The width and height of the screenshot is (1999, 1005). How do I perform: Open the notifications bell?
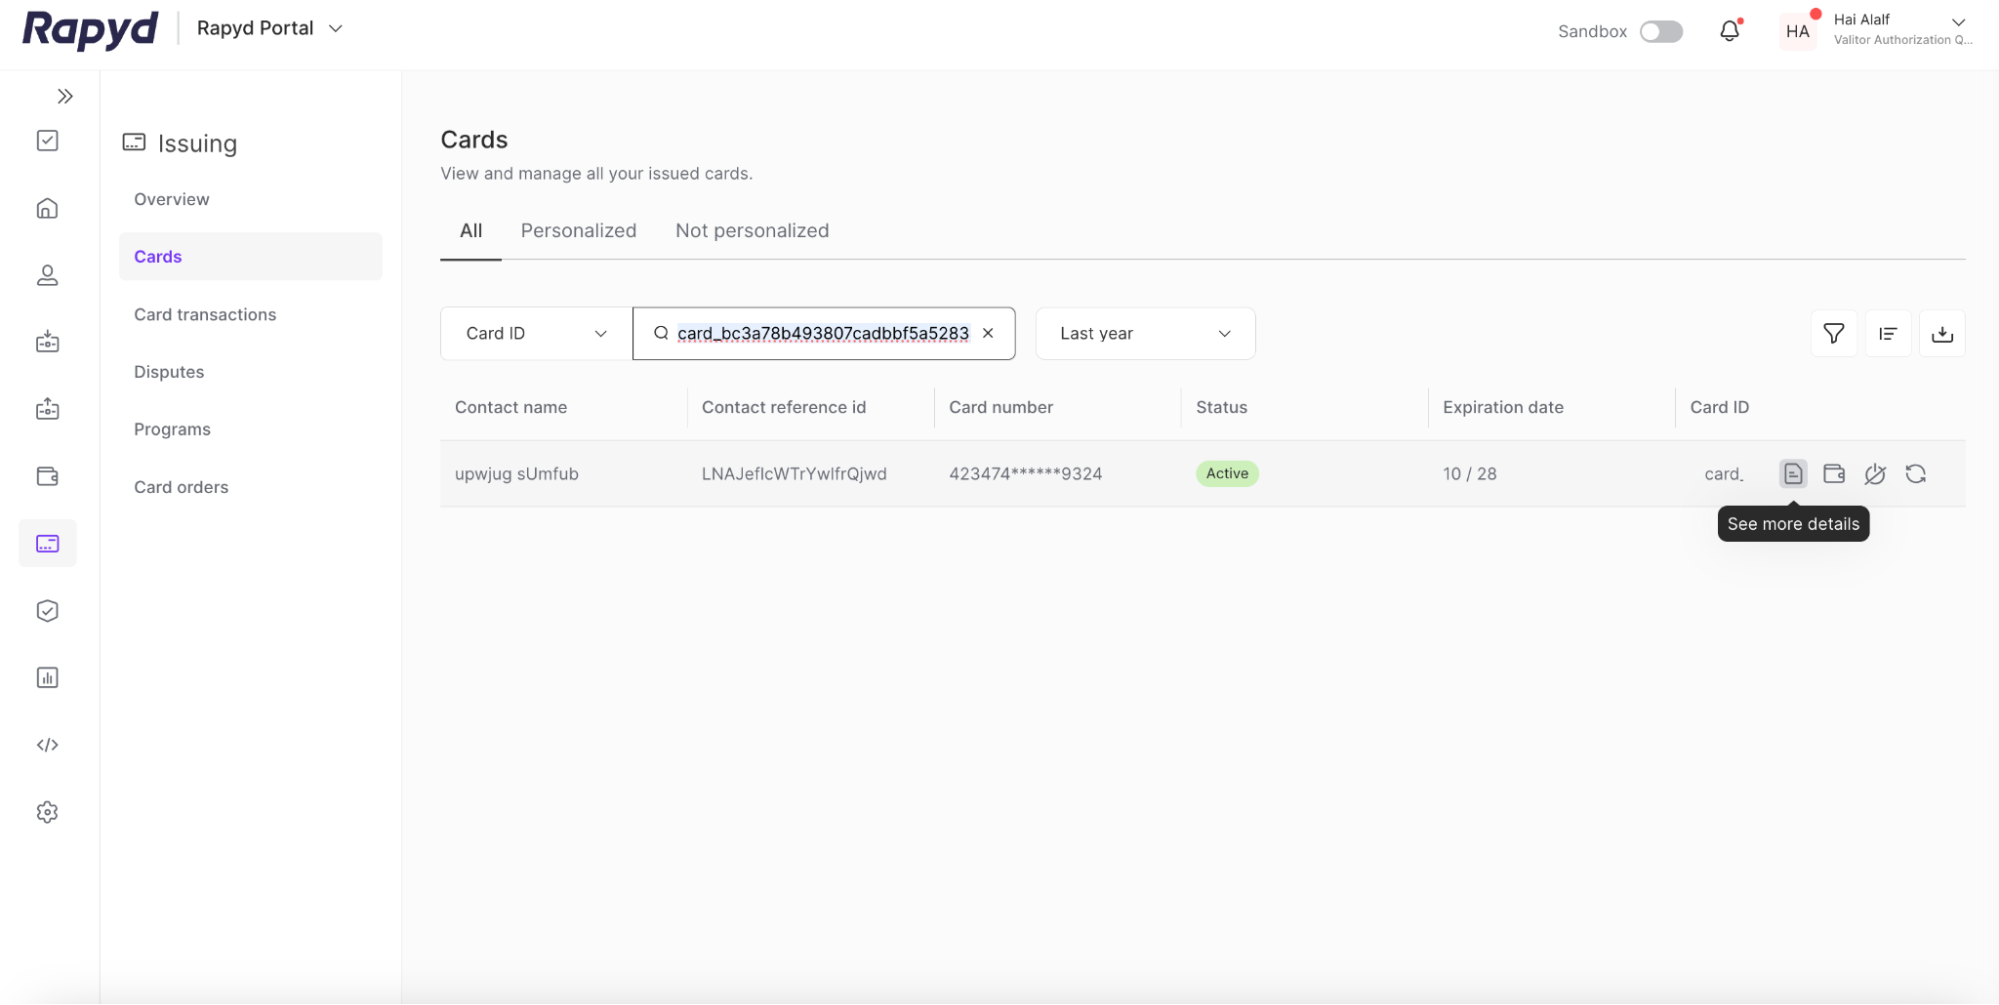[x=1729, y=31]
